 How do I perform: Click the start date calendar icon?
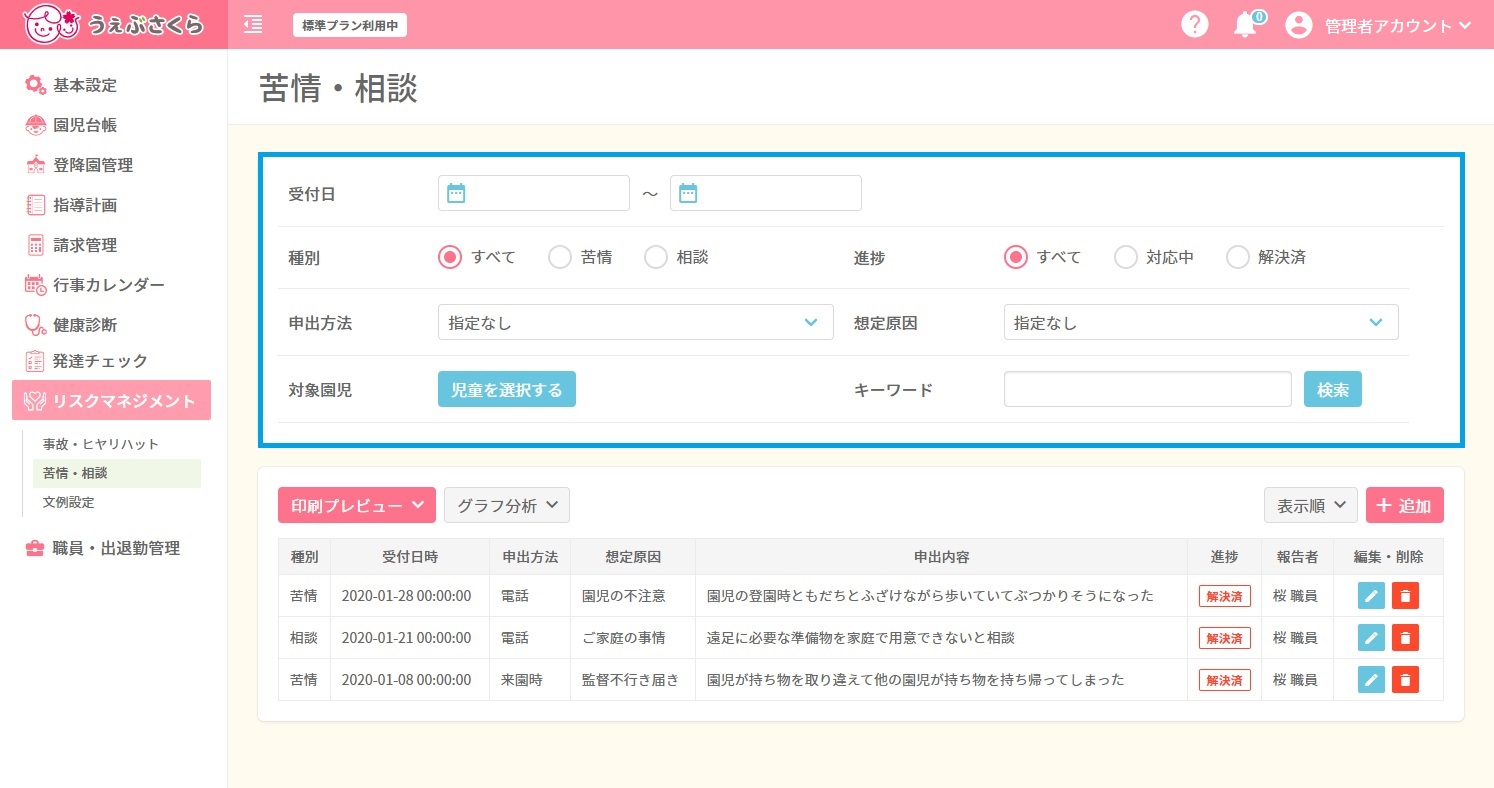click(x=456, y=193)
